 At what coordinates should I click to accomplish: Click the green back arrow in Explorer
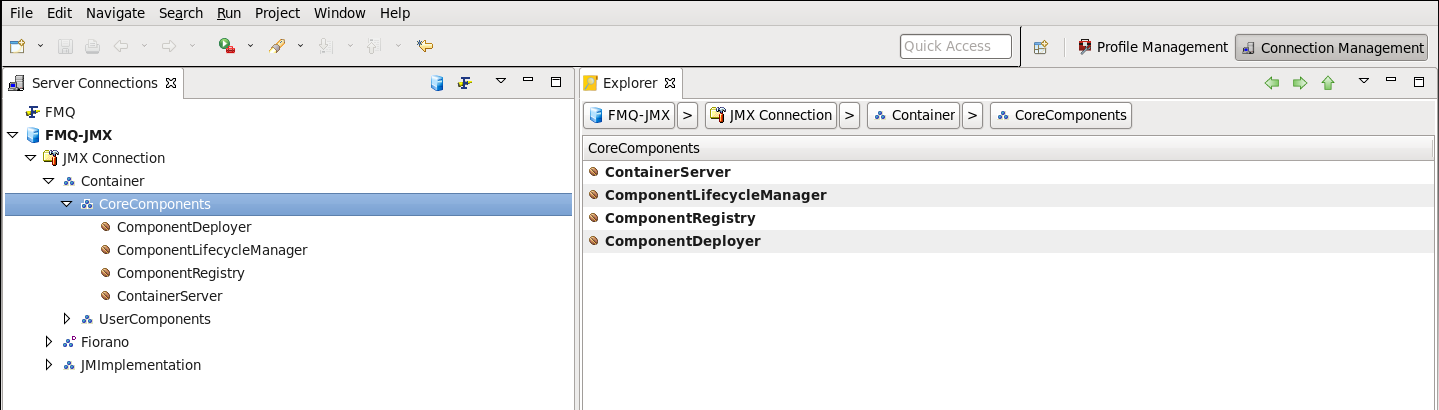click(x=1272, y=83)
